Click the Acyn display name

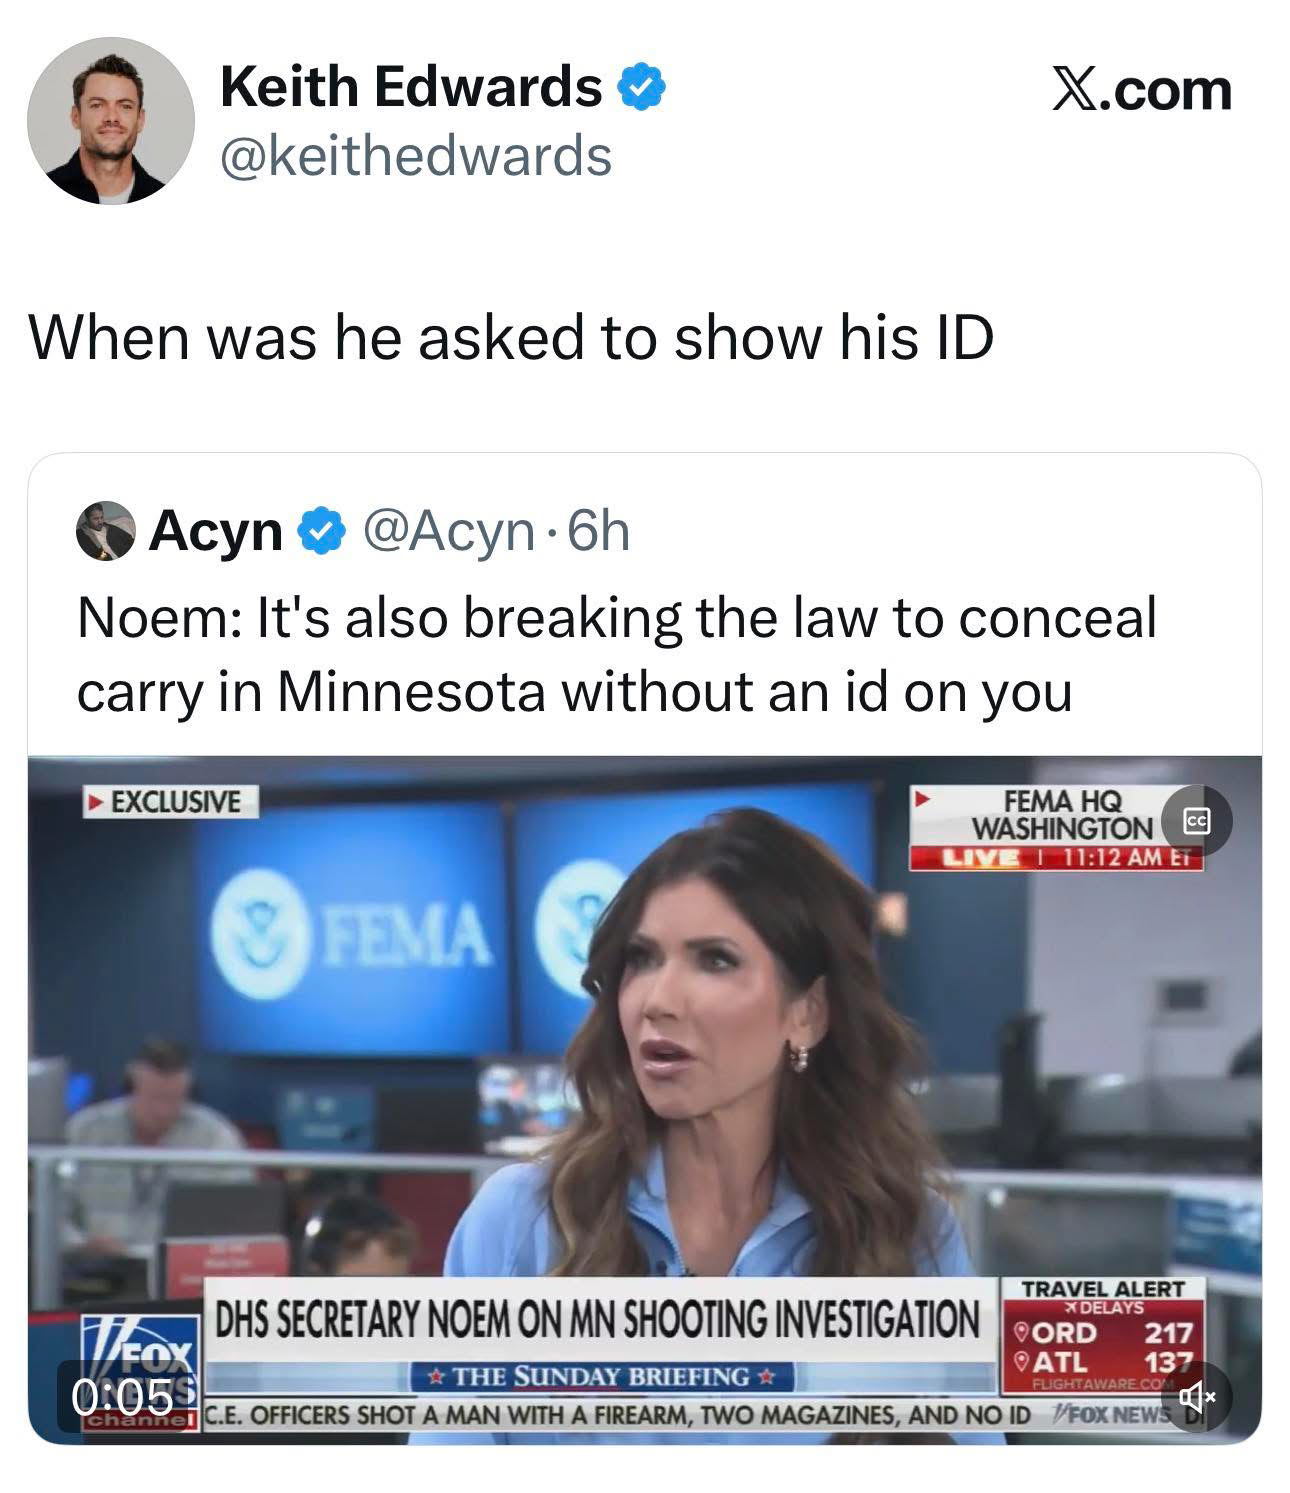(217, 531)
